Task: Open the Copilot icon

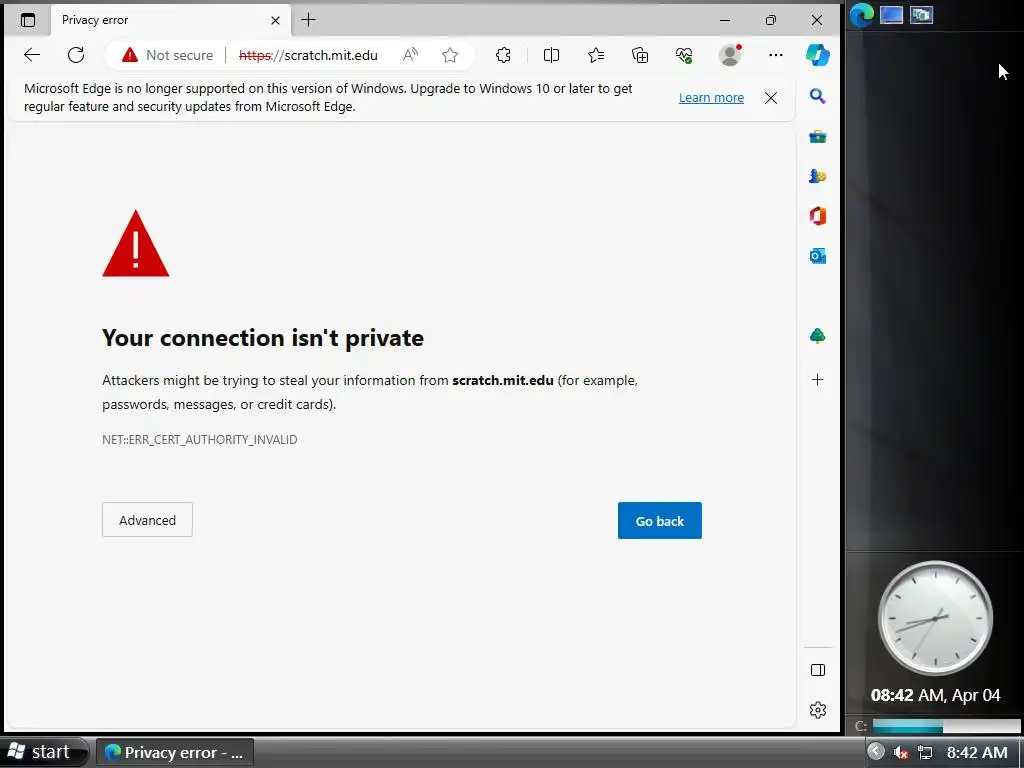Action: (x=818, y=56)
